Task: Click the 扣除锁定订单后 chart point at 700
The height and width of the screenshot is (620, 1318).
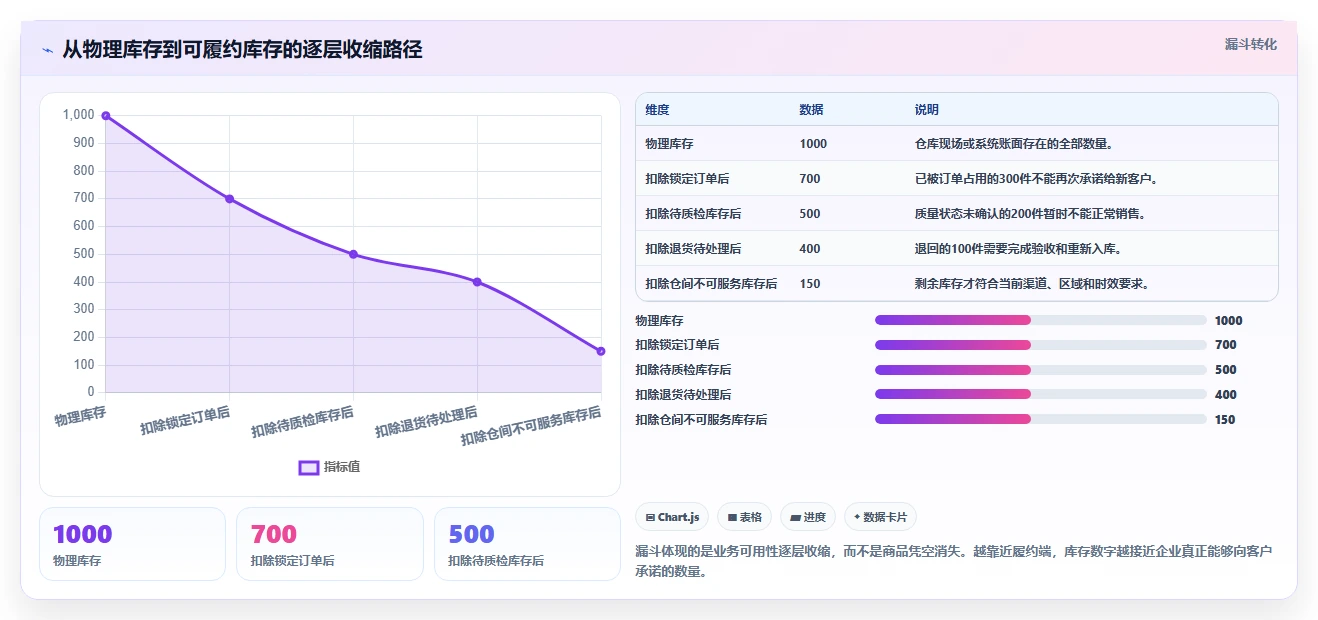Action: (x=230, y=199)
